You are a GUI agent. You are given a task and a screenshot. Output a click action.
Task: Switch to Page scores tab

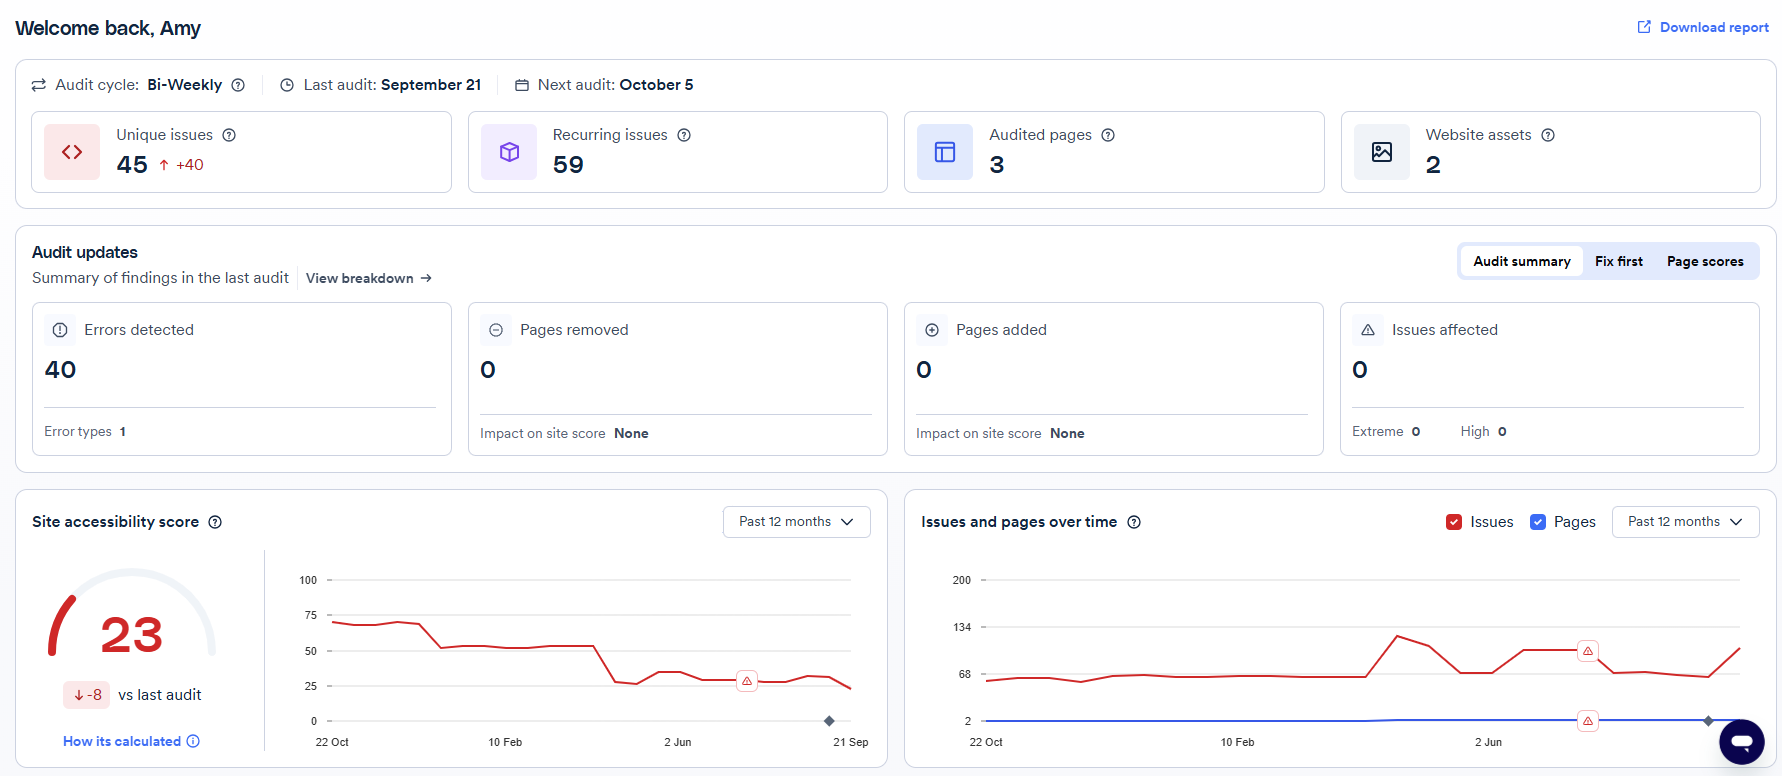point(1705,261)
